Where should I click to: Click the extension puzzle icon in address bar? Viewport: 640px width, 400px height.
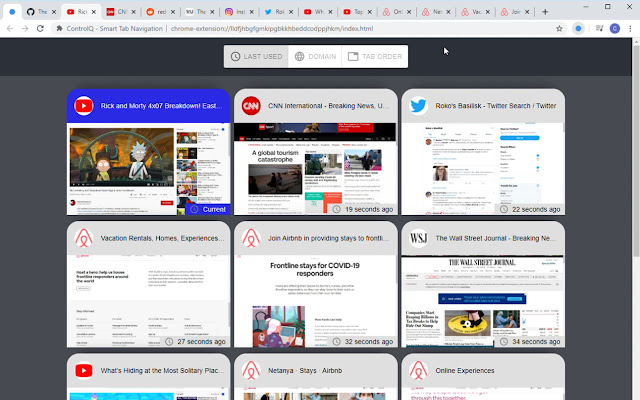60,29
